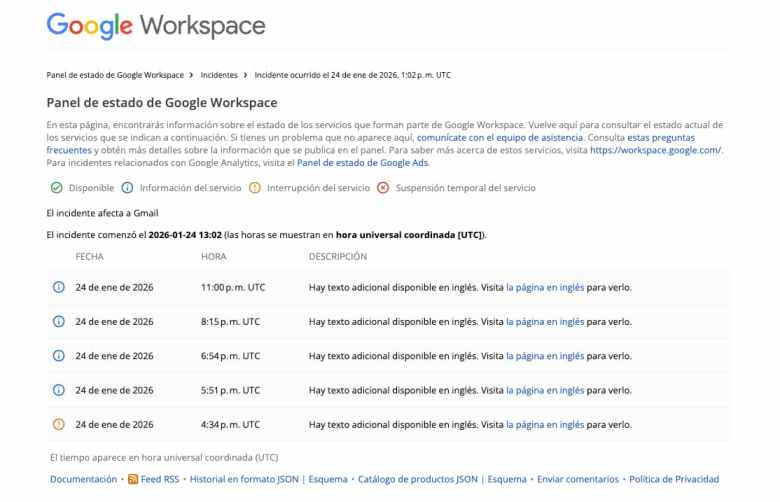Open the Panel de estado breadcrumb link

[115, 75]
